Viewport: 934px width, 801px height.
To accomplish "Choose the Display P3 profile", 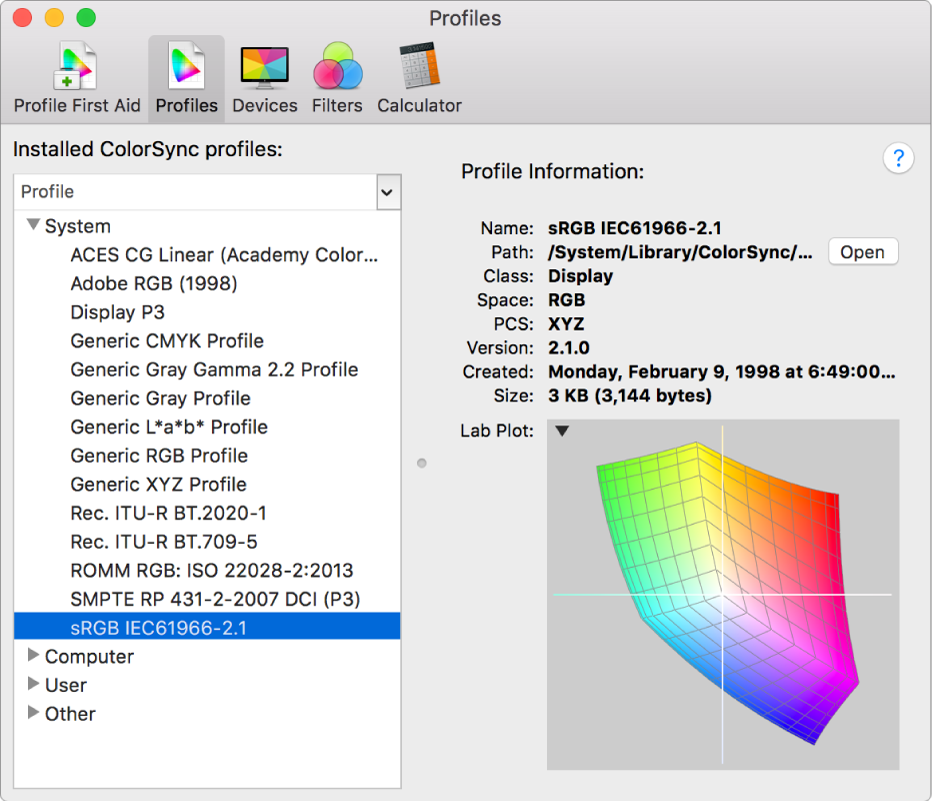I will tap(117, 312).
